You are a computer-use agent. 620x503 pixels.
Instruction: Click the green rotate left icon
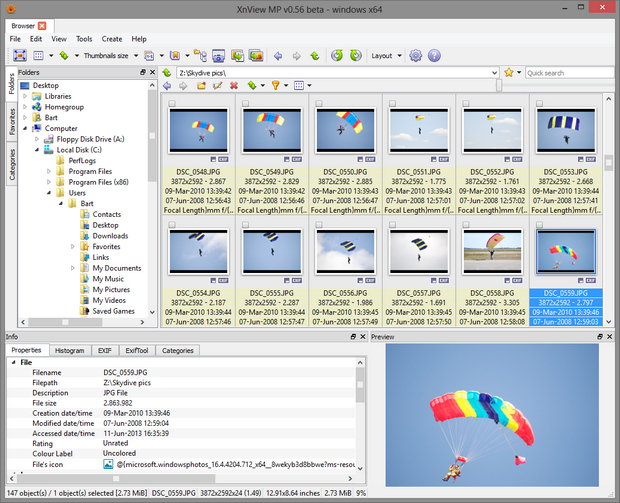coord(337,55)
